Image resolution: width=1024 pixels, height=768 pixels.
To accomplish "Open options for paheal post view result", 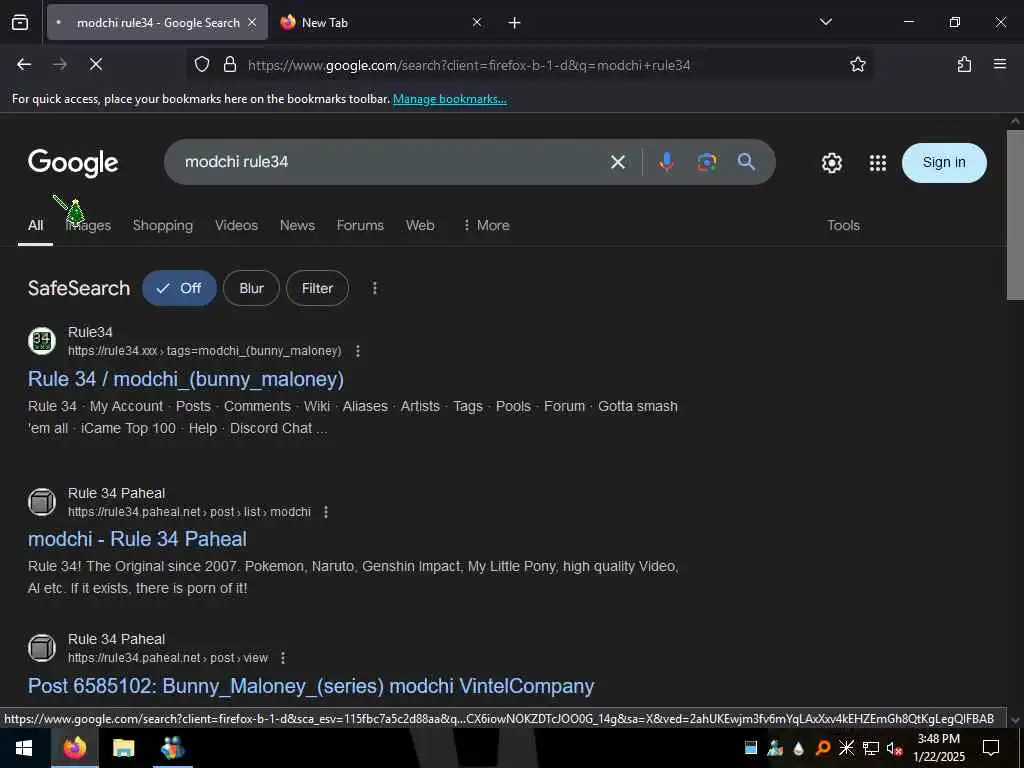I will pyautogui.click(x=282, y=658).
